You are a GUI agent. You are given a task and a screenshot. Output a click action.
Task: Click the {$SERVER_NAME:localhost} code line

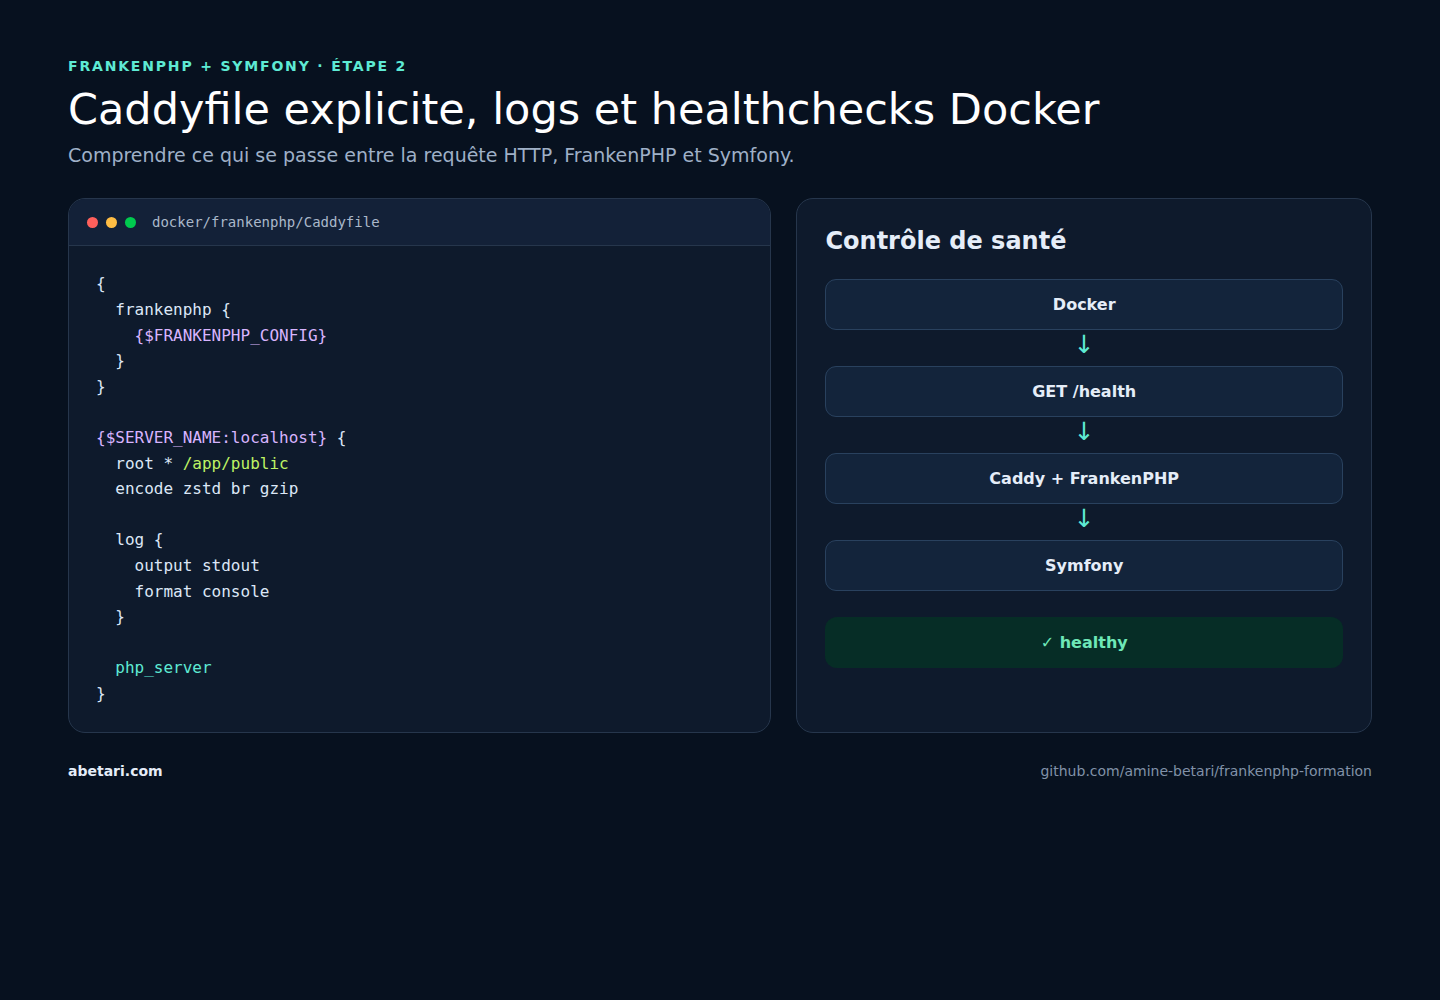click(221, 438)
